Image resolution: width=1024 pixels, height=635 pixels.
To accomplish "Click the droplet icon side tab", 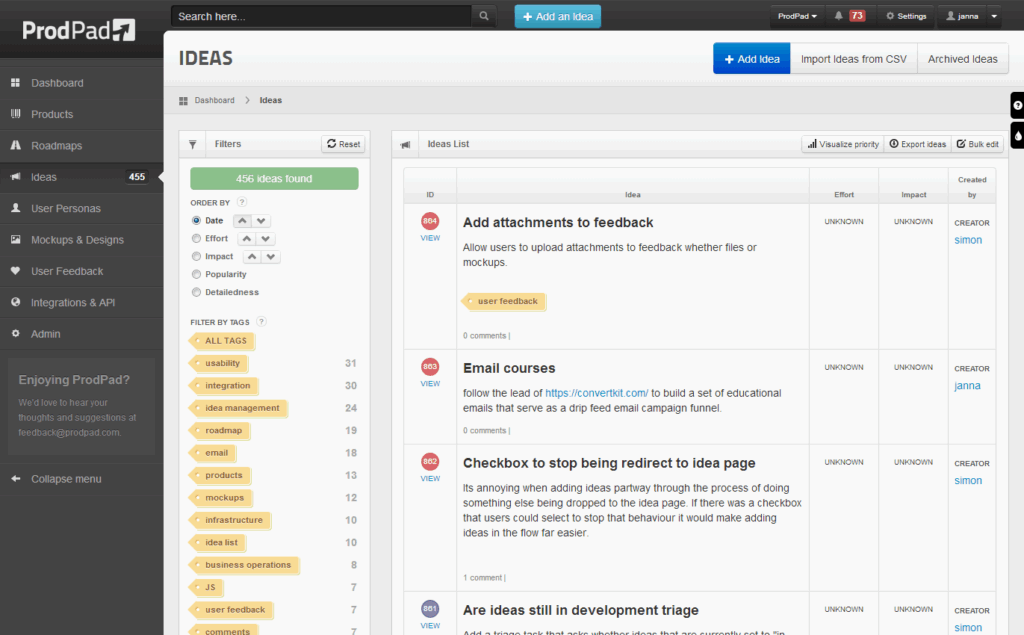I will (x=1017, y=136).
